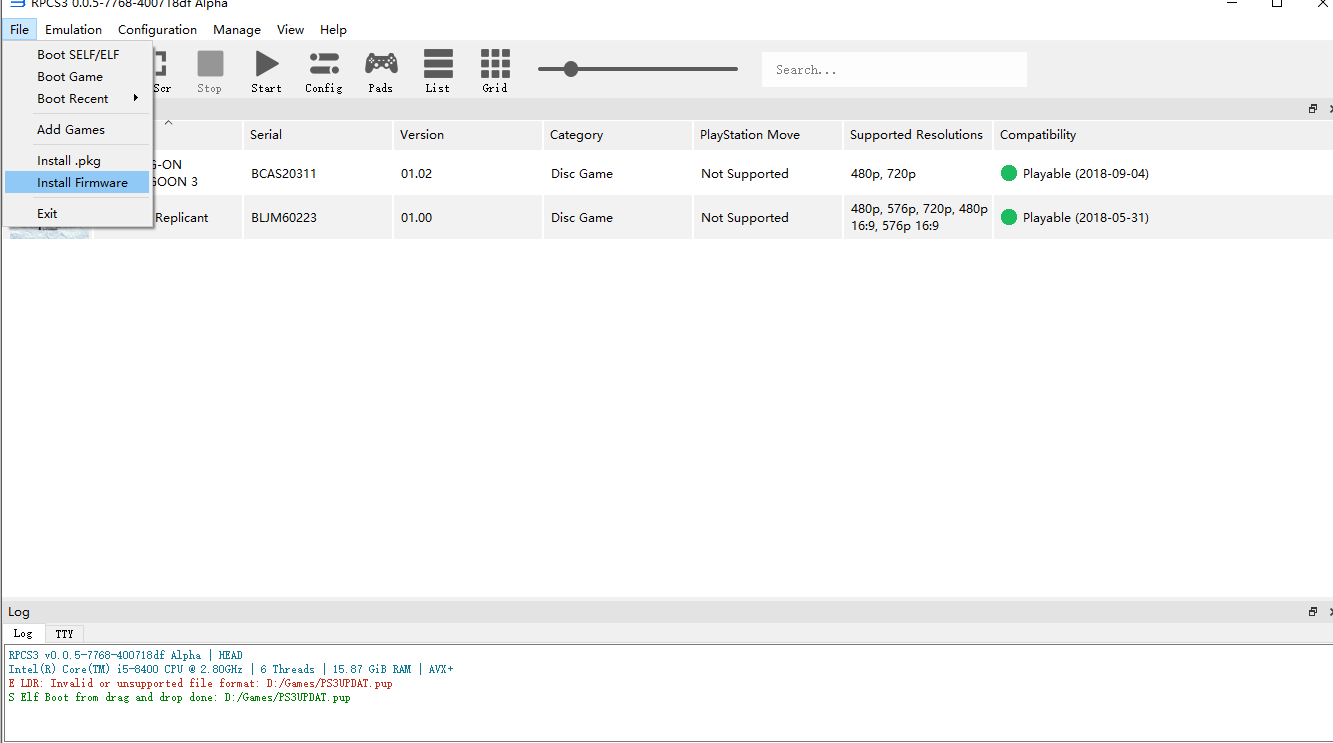Image resolution: width=1333 pixels, height=743 pixels.
Task: Open the Emulation menu
Action: click(73, 29)
